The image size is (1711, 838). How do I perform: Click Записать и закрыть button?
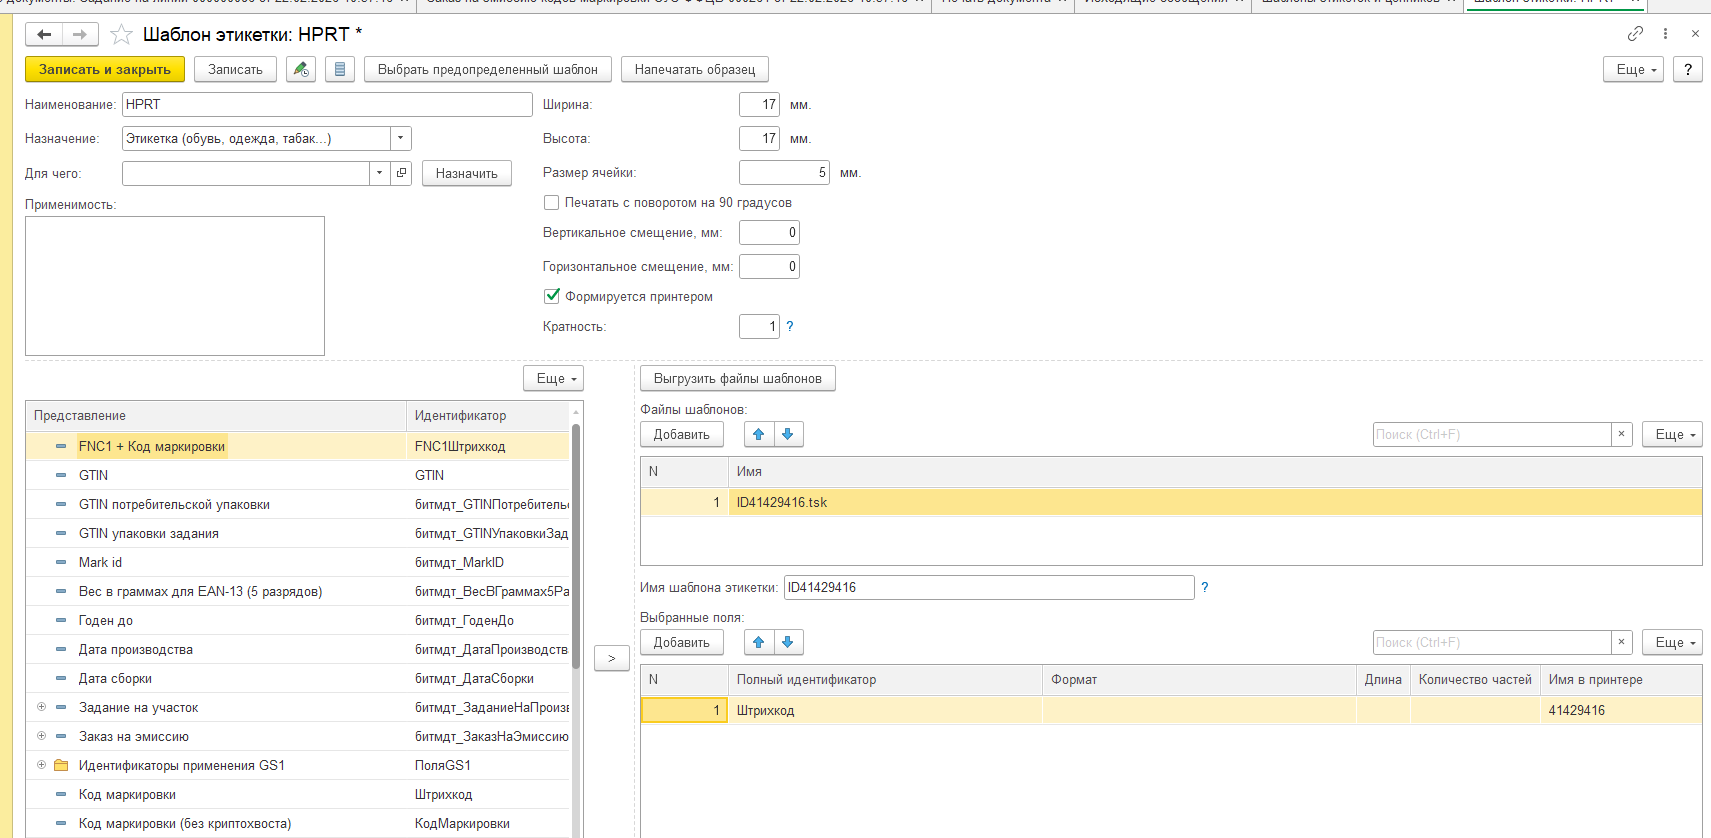pos(105,69)
